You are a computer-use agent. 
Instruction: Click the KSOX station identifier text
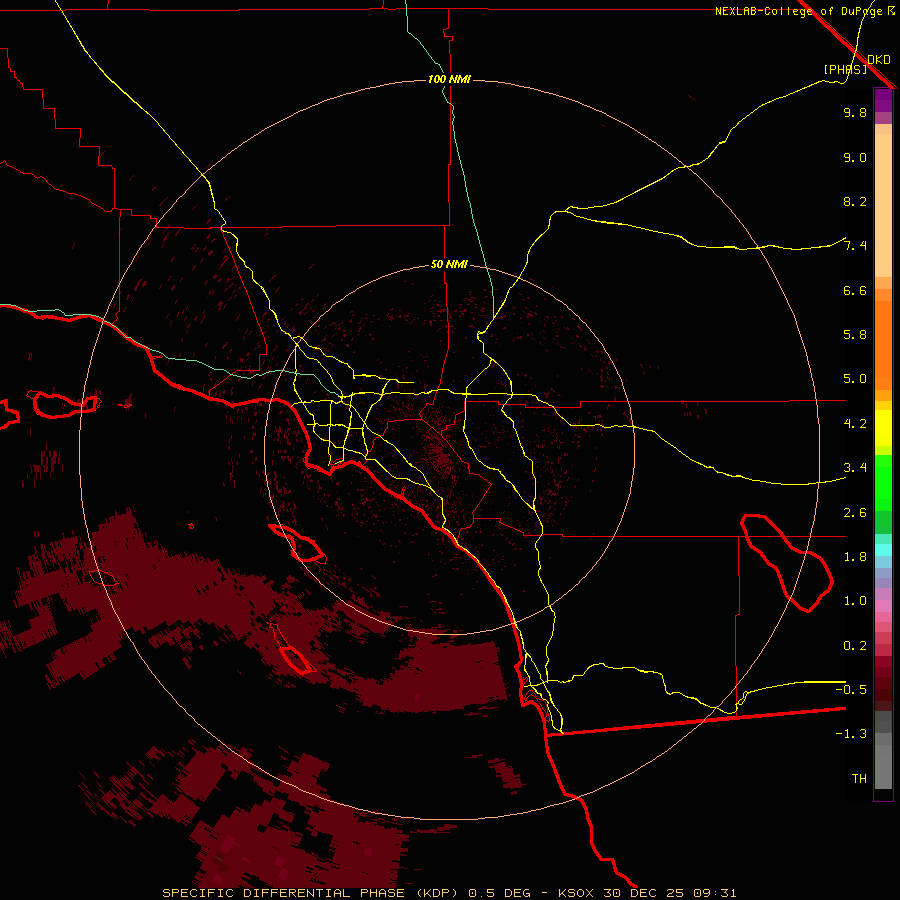(x=577, y=893)
